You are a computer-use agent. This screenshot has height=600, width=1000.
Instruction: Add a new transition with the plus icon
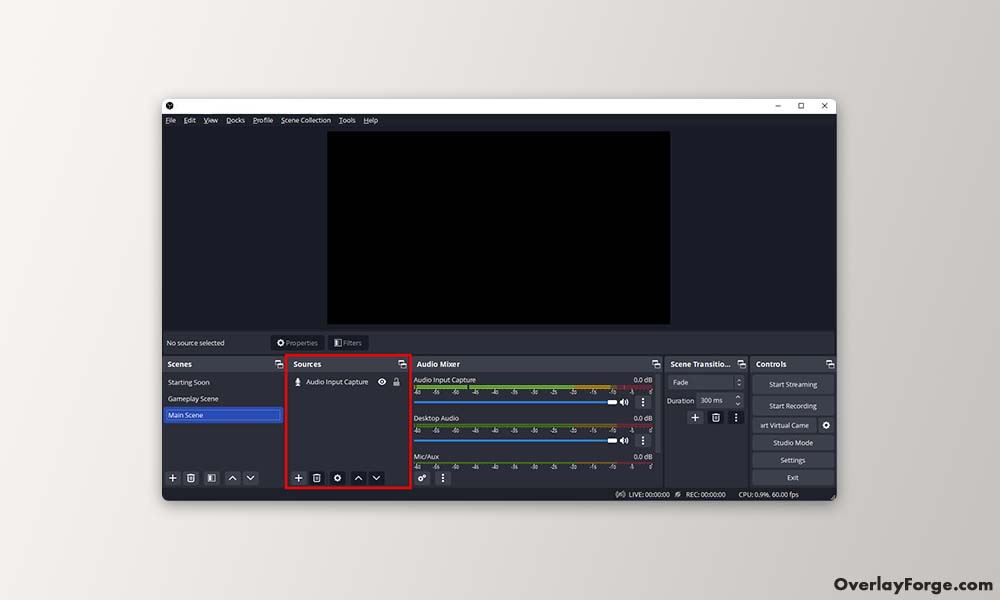[x=695, y=417]
